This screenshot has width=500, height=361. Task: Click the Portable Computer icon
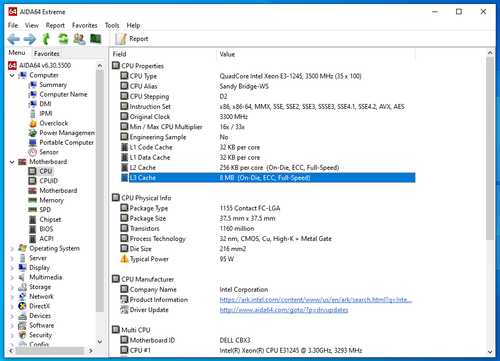pos(32,143)
